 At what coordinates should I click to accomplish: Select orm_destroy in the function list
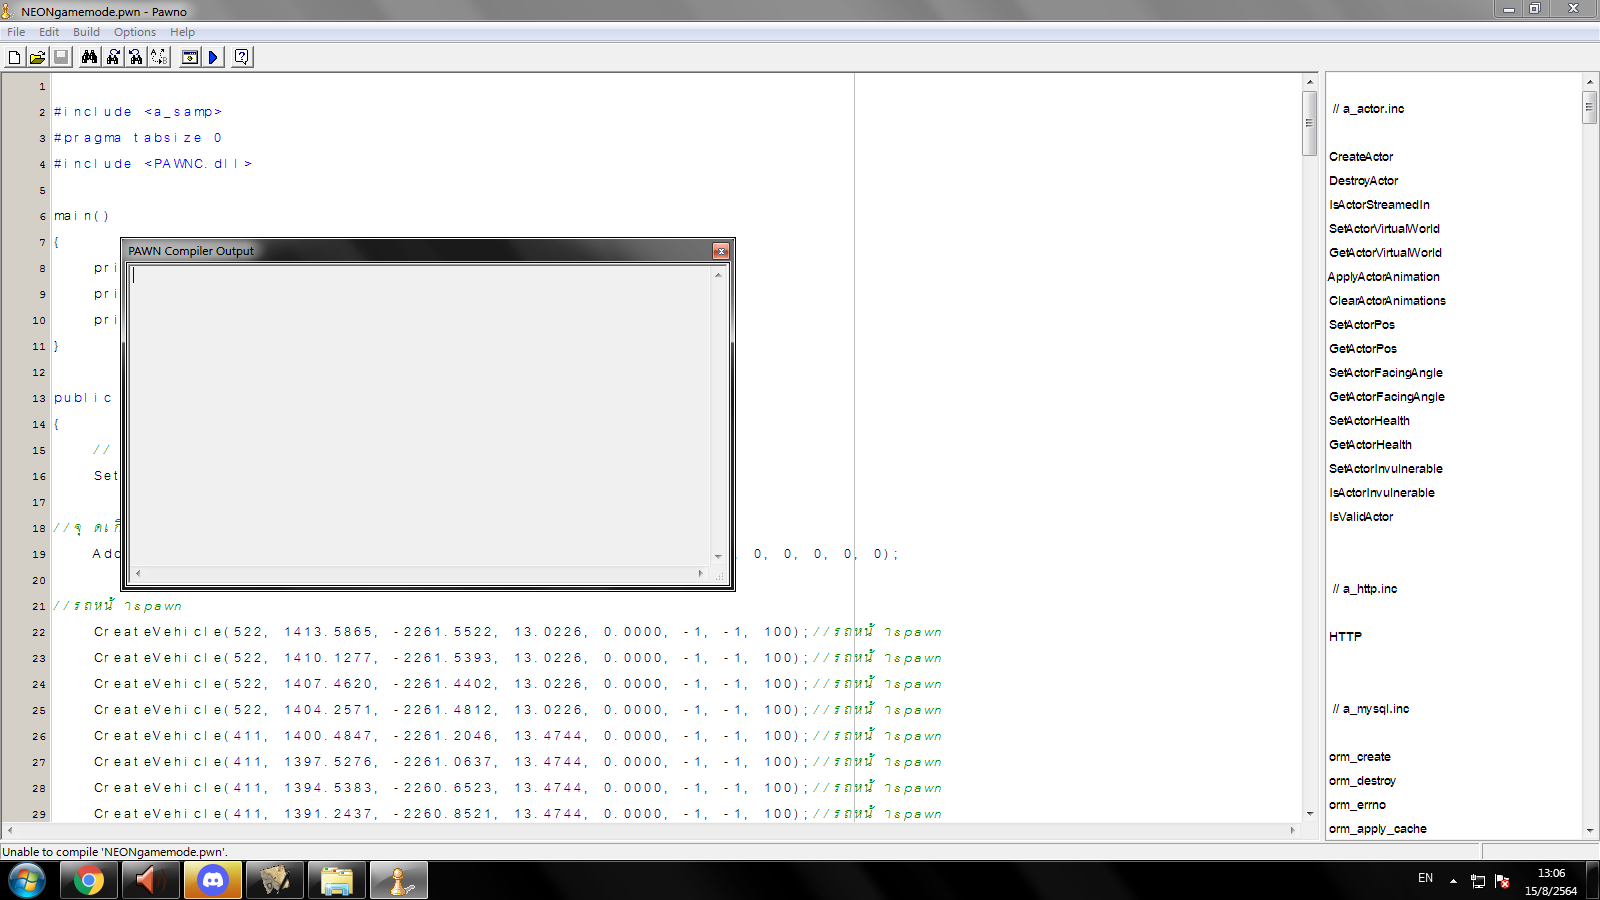(x=1362, y=781)
